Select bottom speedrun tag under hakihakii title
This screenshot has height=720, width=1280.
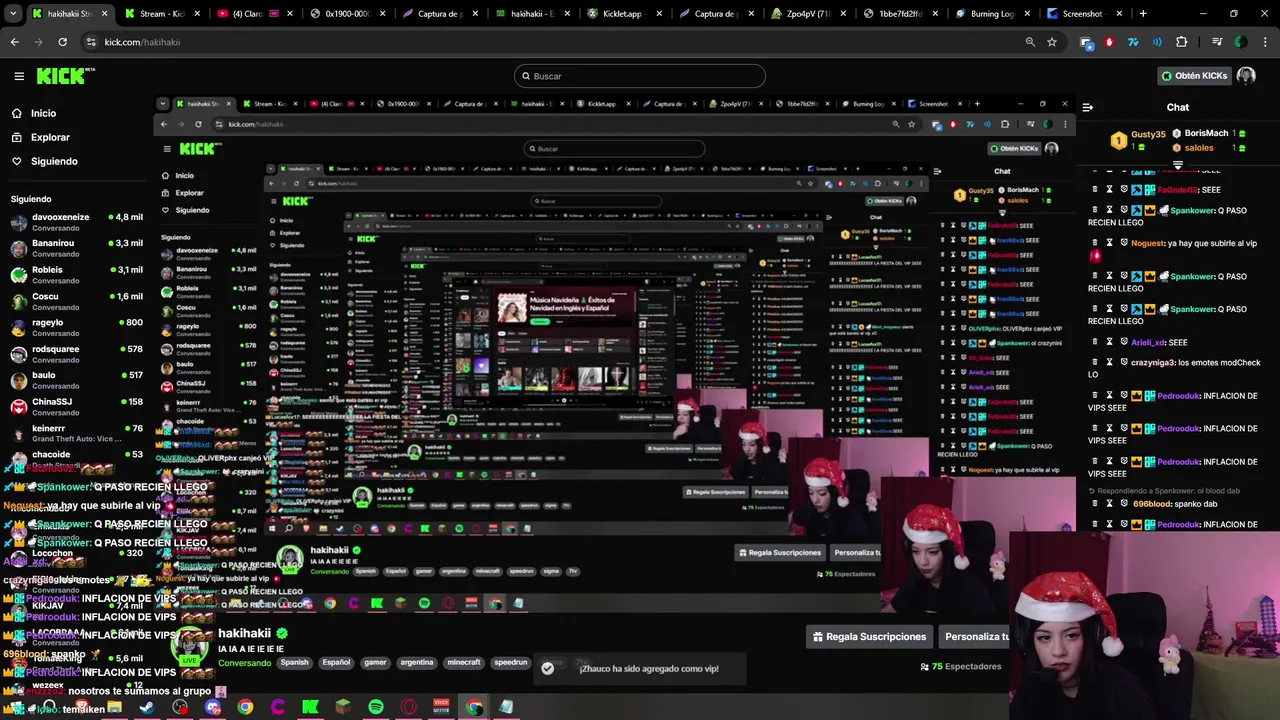coord(510,662)
